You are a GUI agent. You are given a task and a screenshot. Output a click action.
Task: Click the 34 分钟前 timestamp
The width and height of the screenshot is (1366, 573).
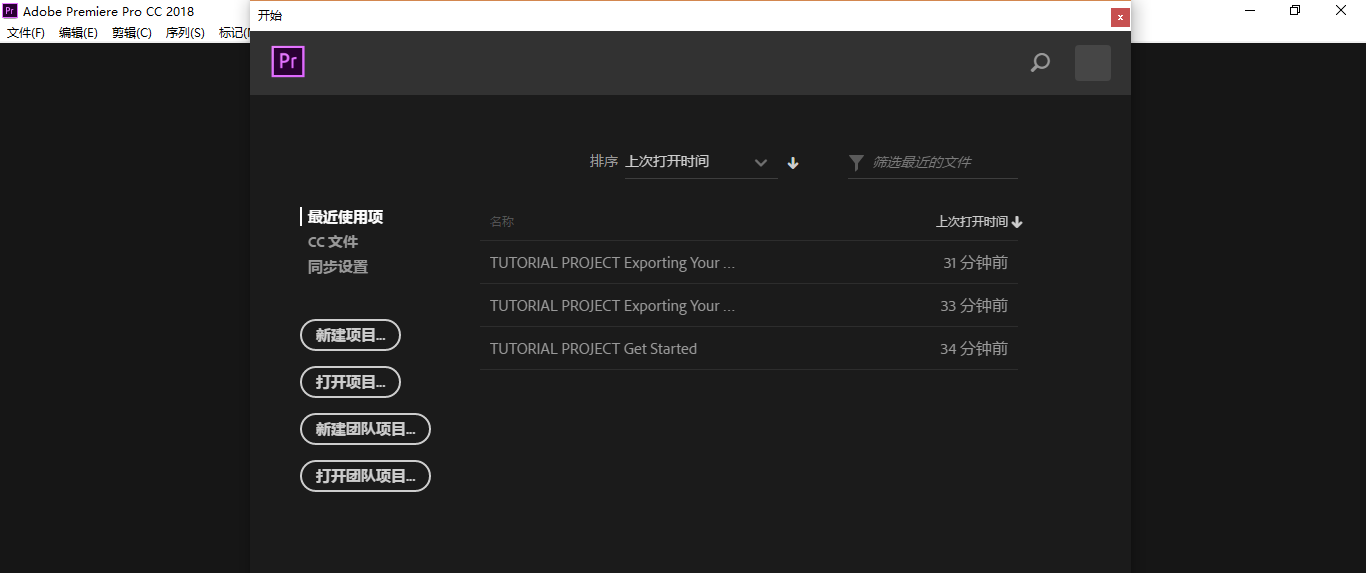tap(974, 349)
